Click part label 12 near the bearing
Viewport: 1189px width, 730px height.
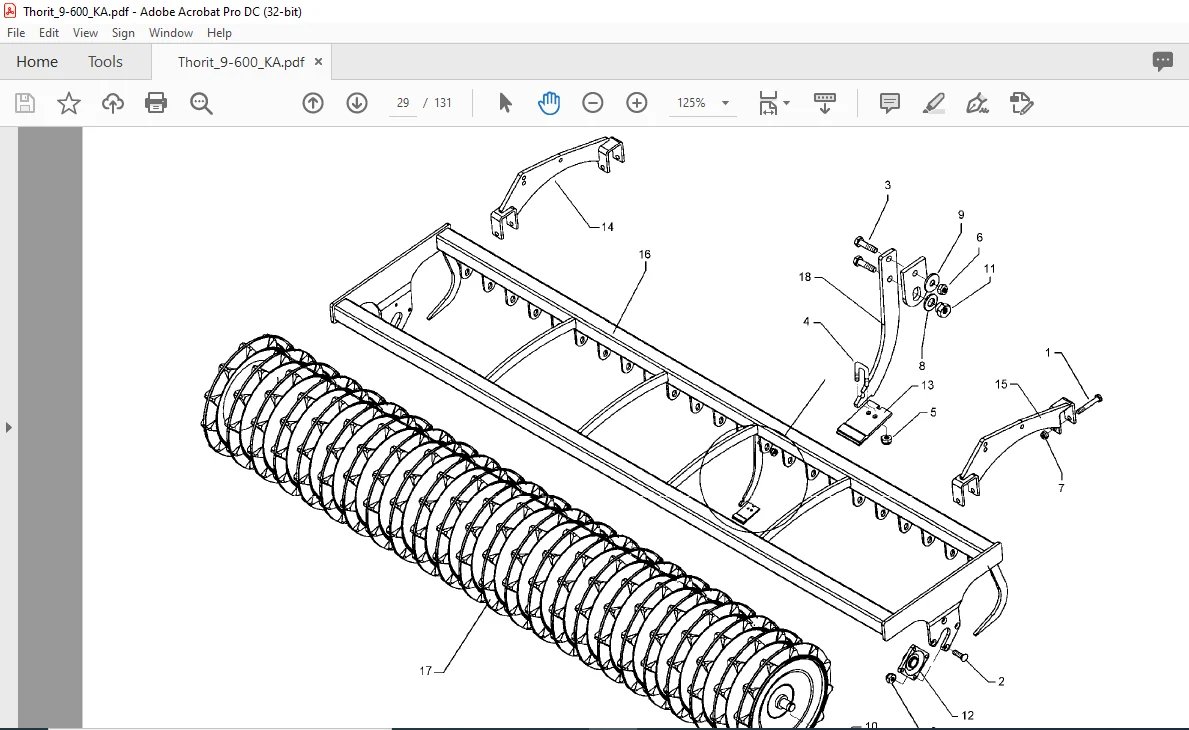point(967,715)
